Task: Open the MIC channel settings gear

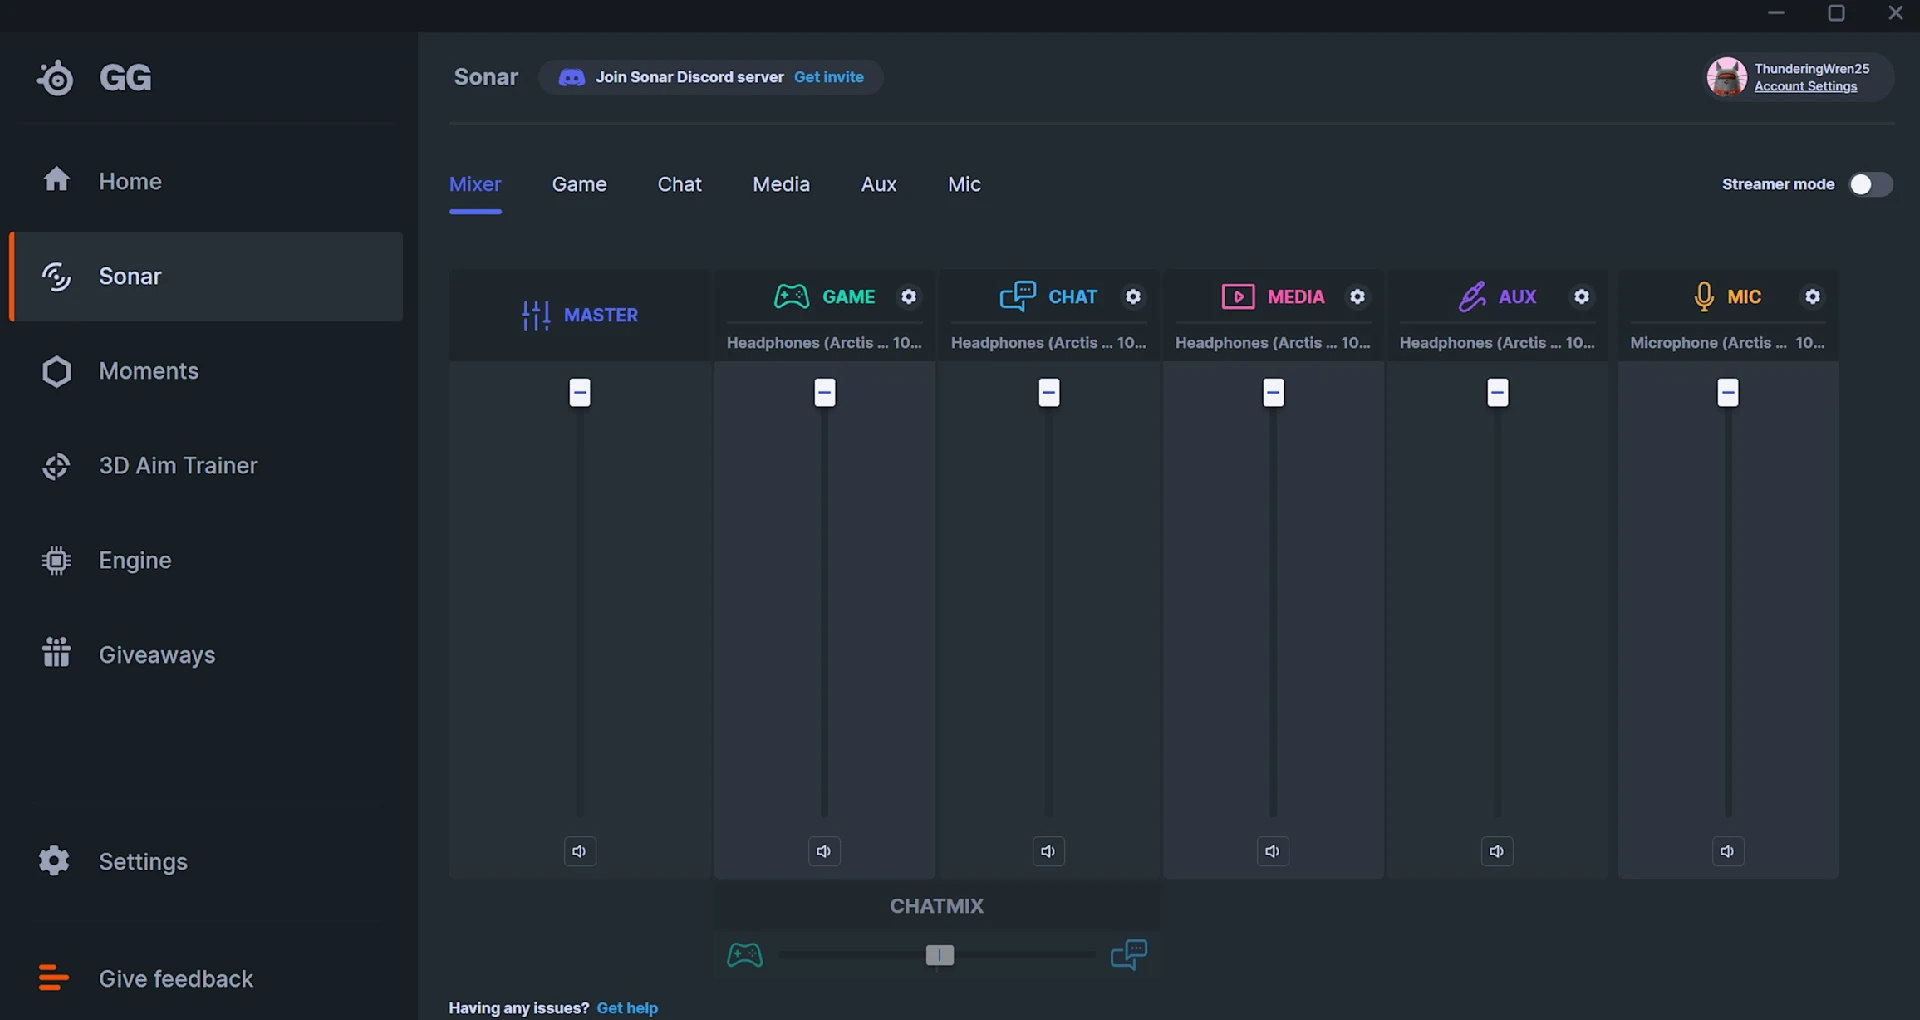Action: point(1812,297)
